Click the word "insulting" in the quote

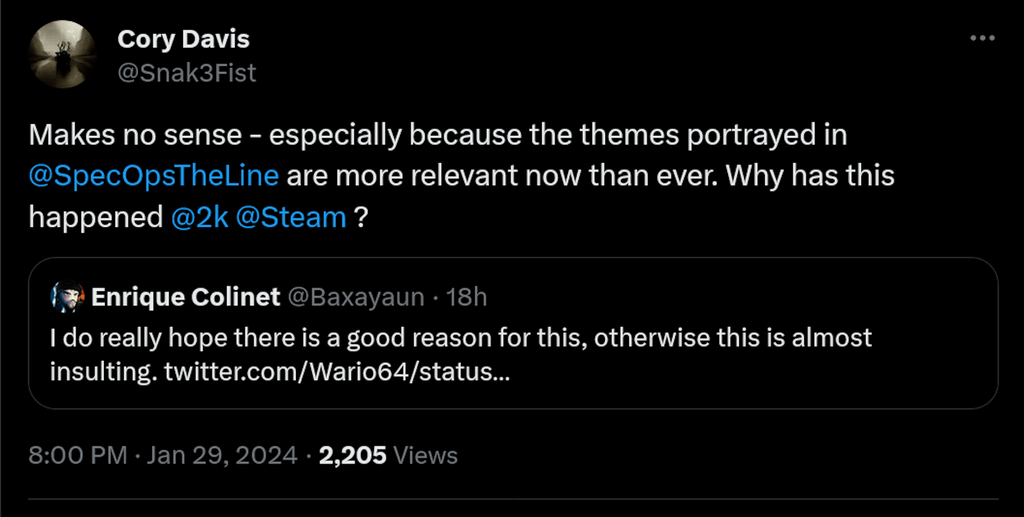click(x=103, y=372)
